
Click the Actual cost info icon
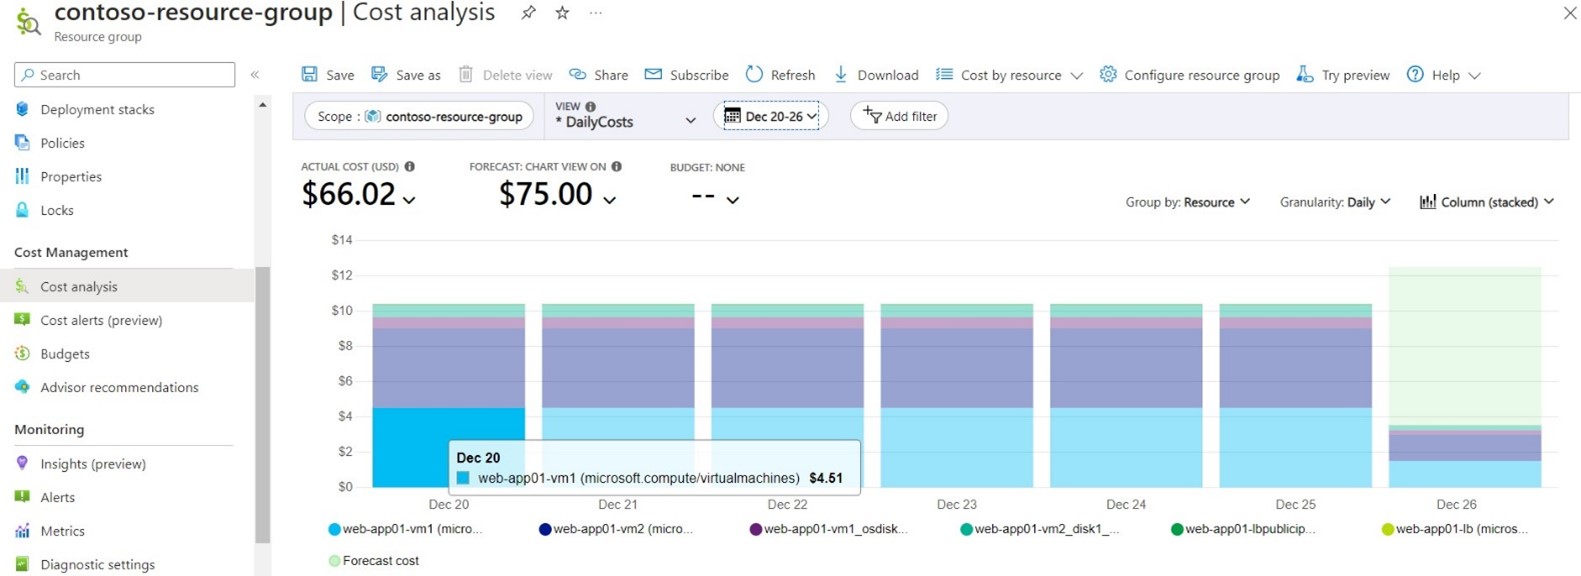pyautogui.click(x=410, y=167)
